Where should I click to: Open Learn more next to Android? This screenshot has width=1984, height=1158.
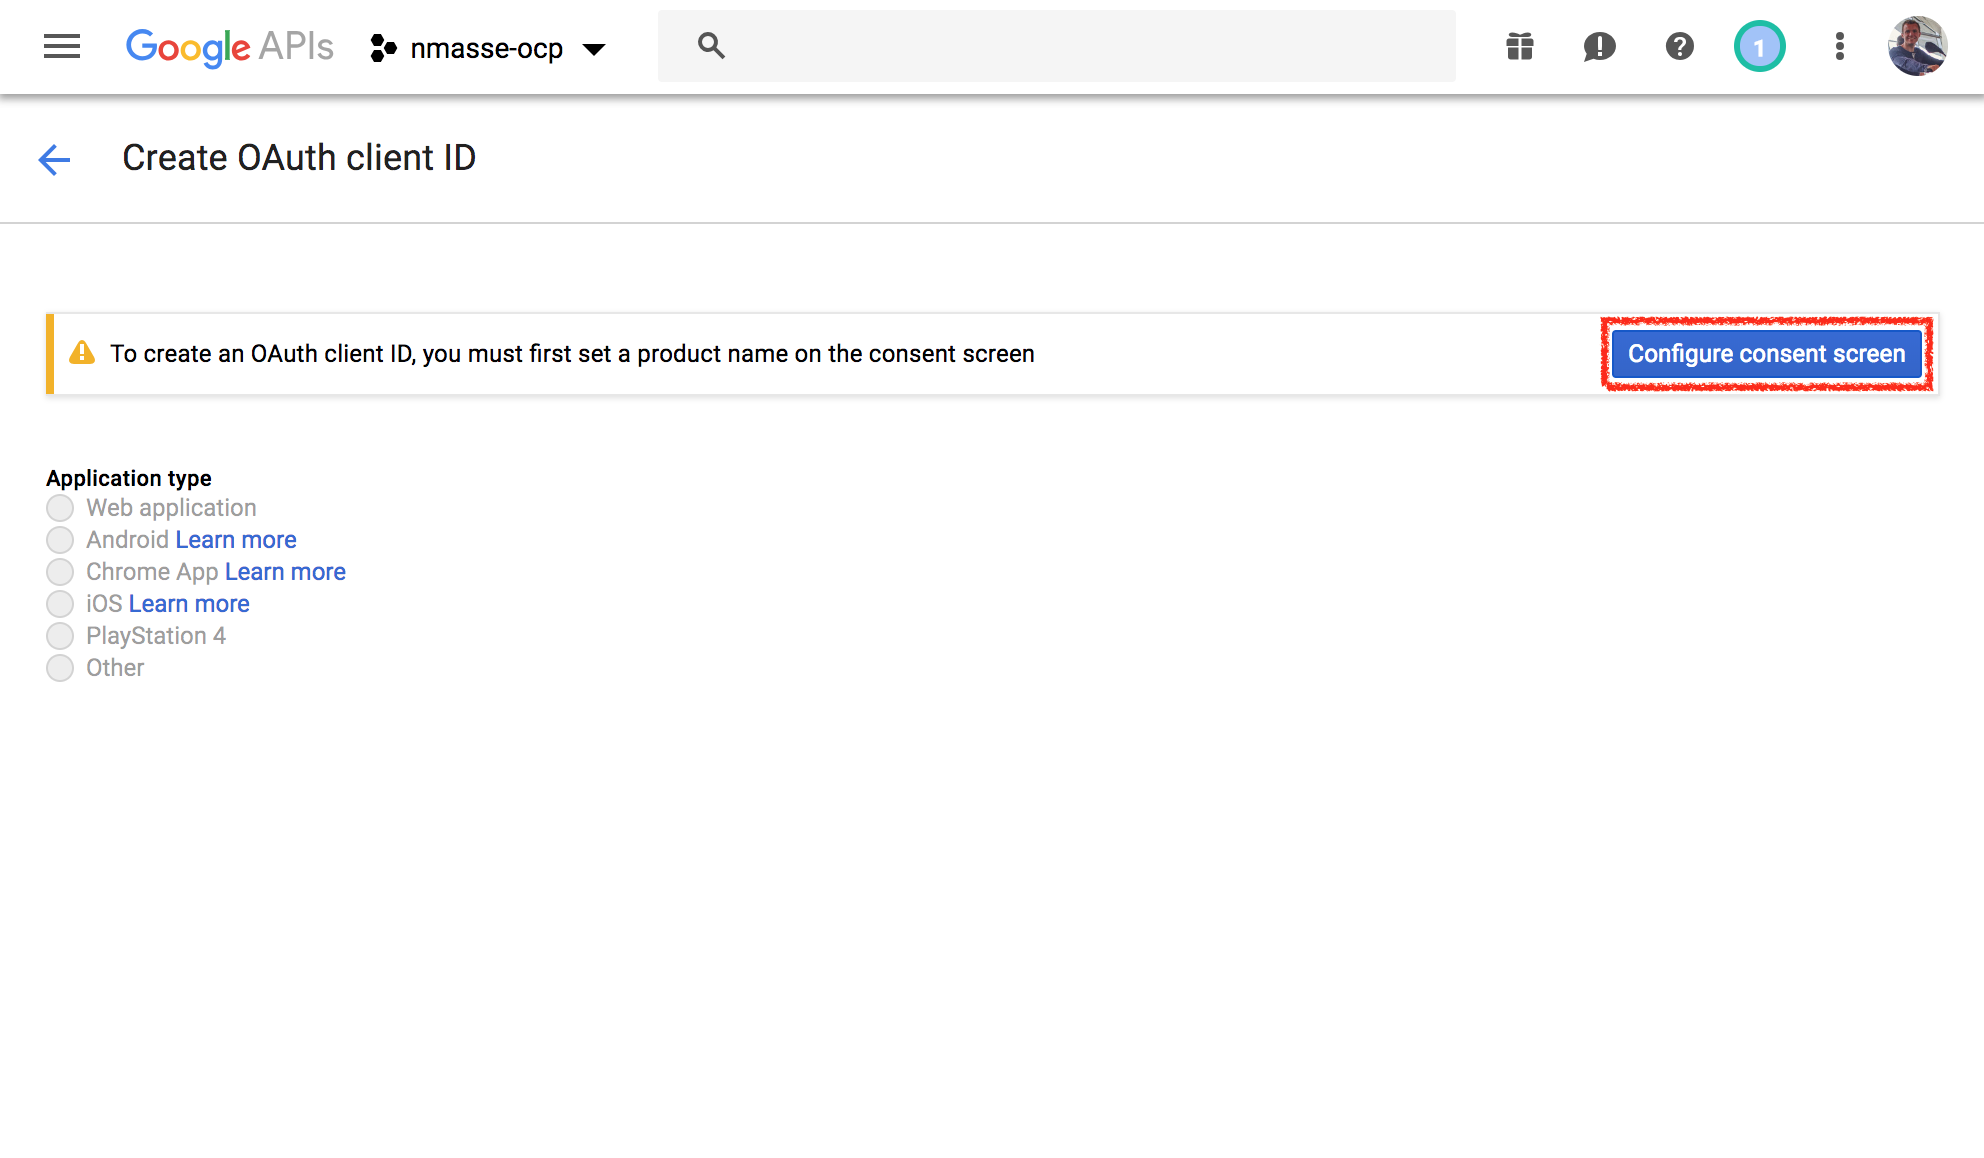tap(235, 539)
